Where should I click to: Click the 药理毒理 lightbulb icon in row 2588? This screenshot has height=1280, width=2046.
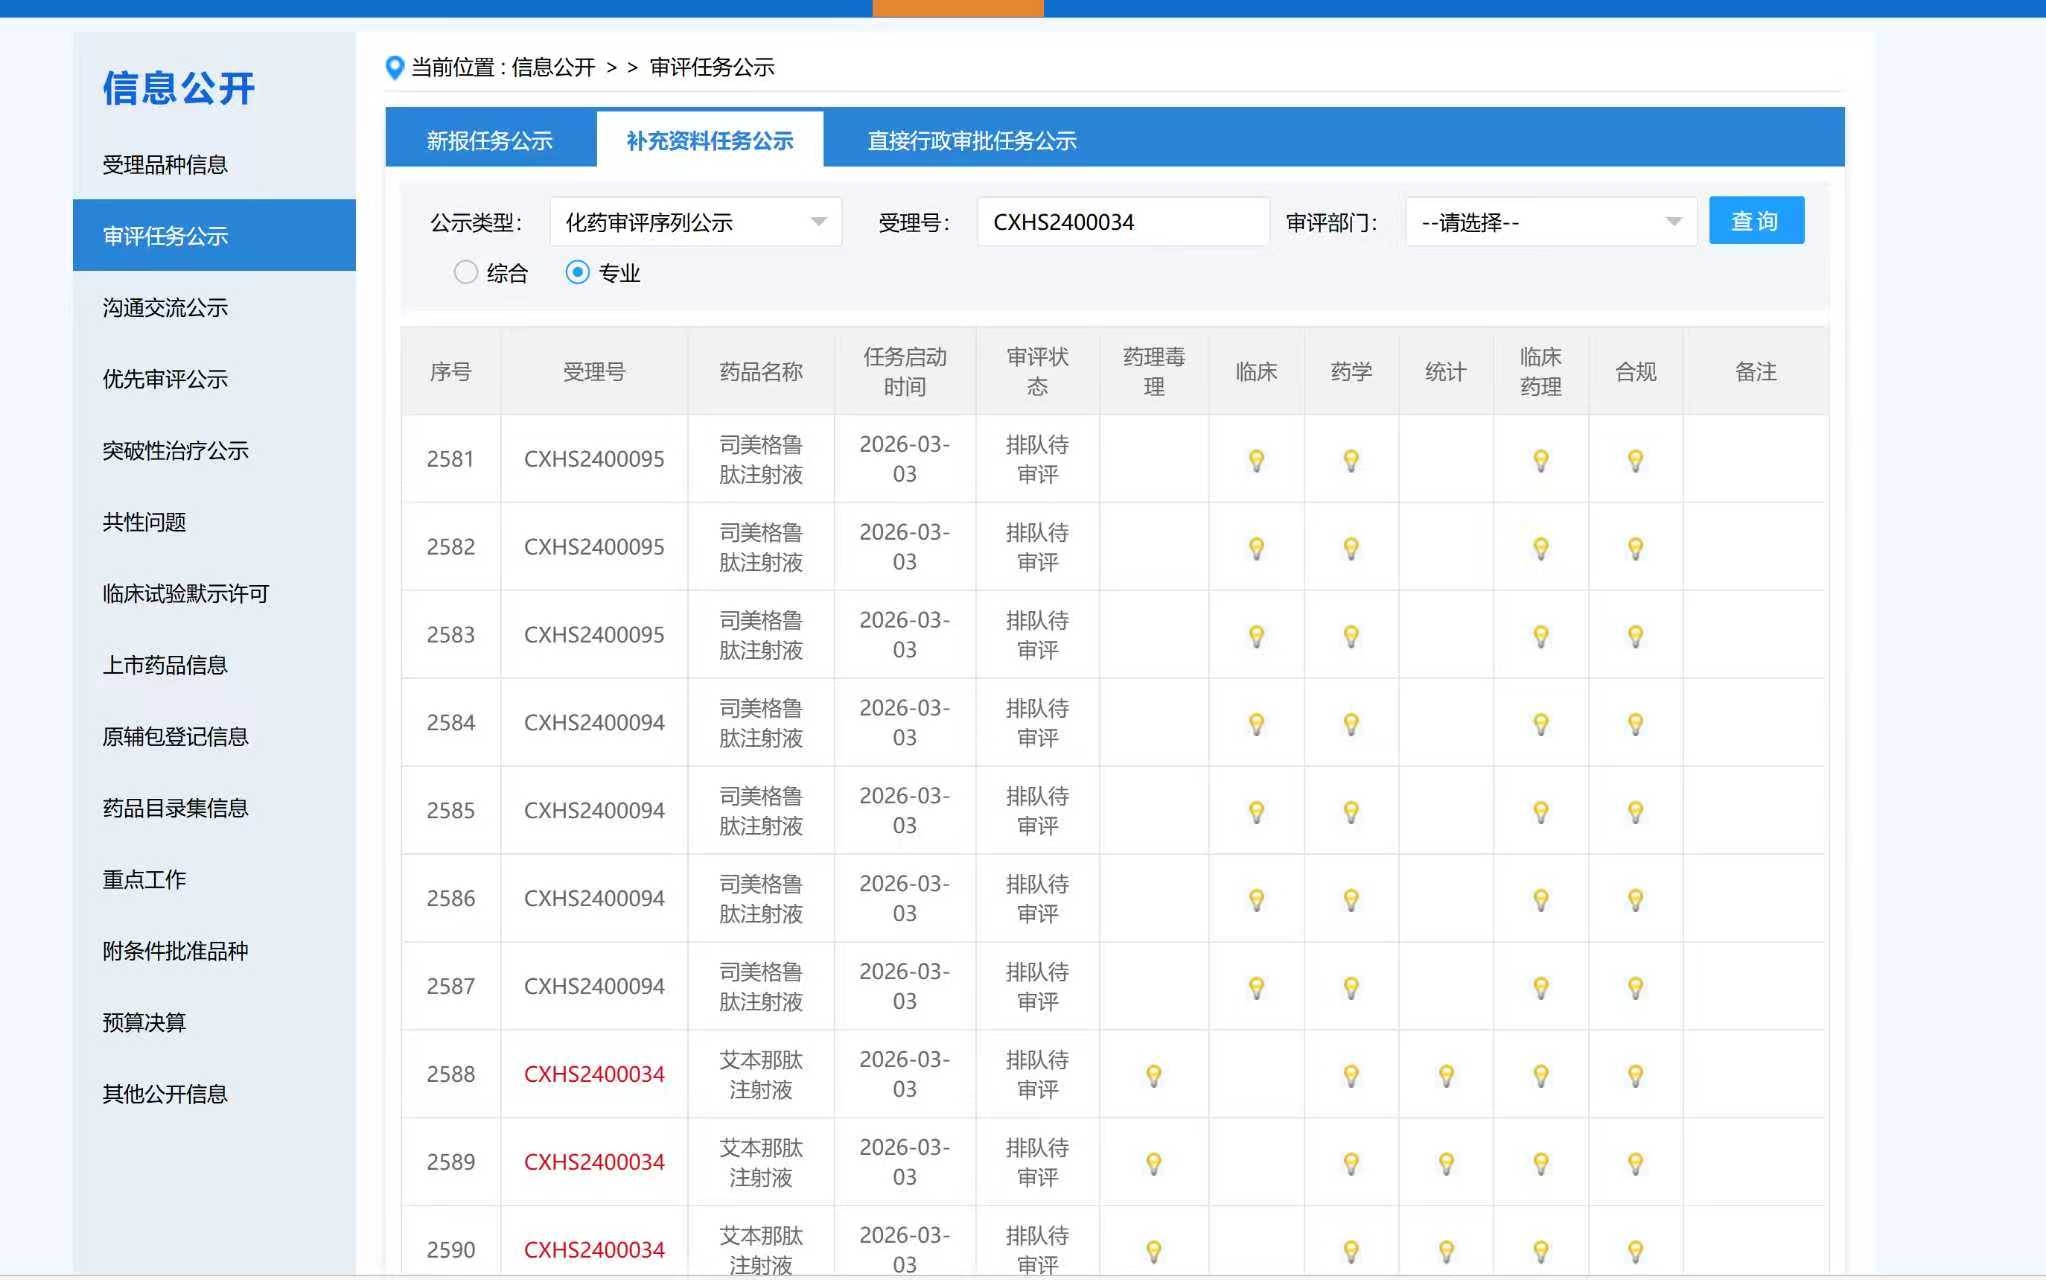(x=1153, y=1076)
